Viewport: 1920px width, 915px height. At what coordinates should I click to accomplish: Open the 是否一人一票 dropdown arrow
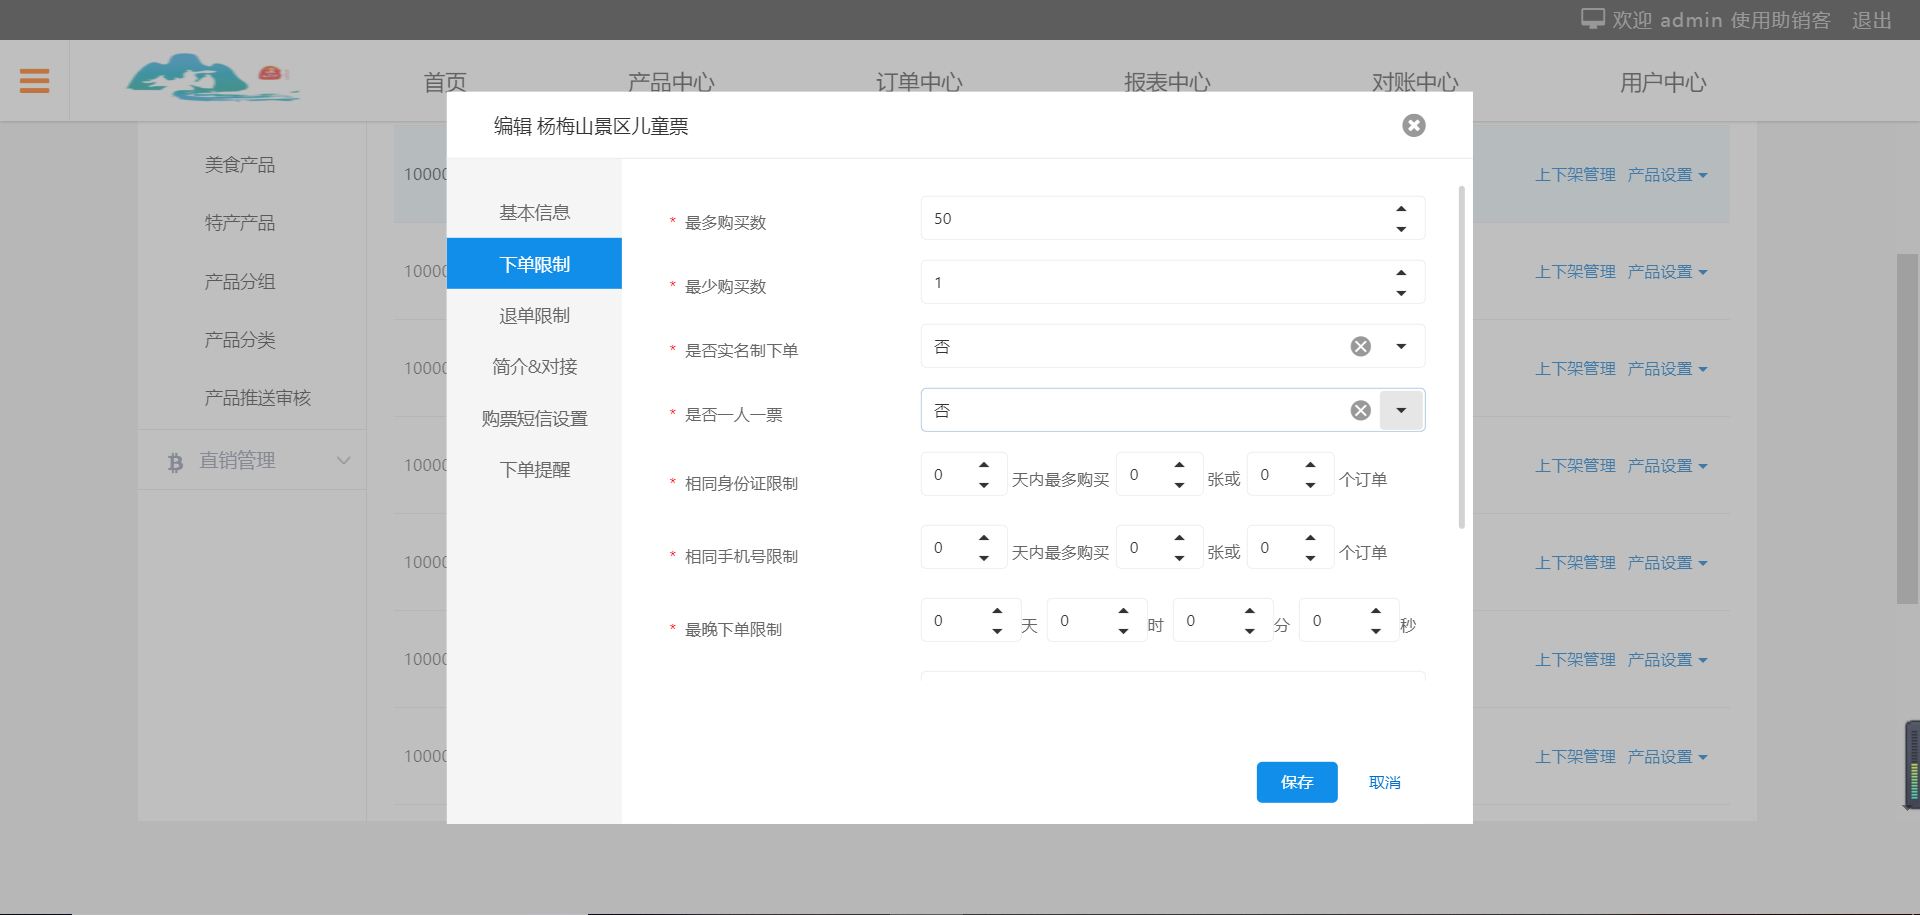[x=1401, y=410]
